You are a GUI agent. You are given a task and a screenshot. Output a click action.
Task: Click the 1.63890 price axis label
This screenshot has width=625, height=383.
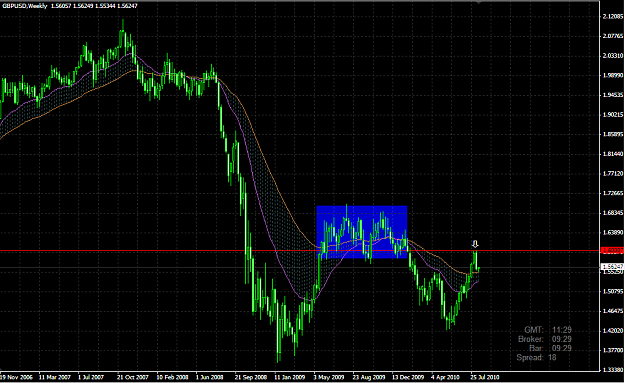613,232
